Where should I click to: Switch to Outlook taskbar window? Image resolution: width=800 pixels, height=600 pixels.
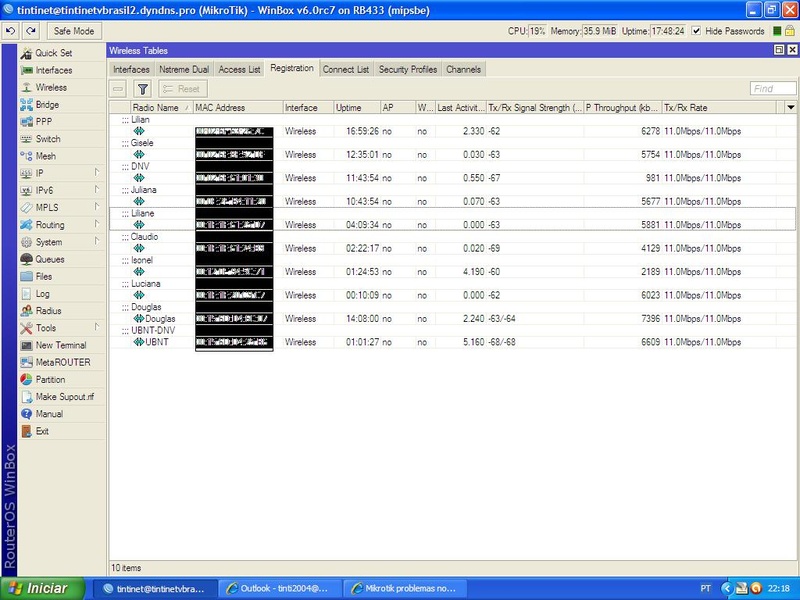tap(280, 588)
